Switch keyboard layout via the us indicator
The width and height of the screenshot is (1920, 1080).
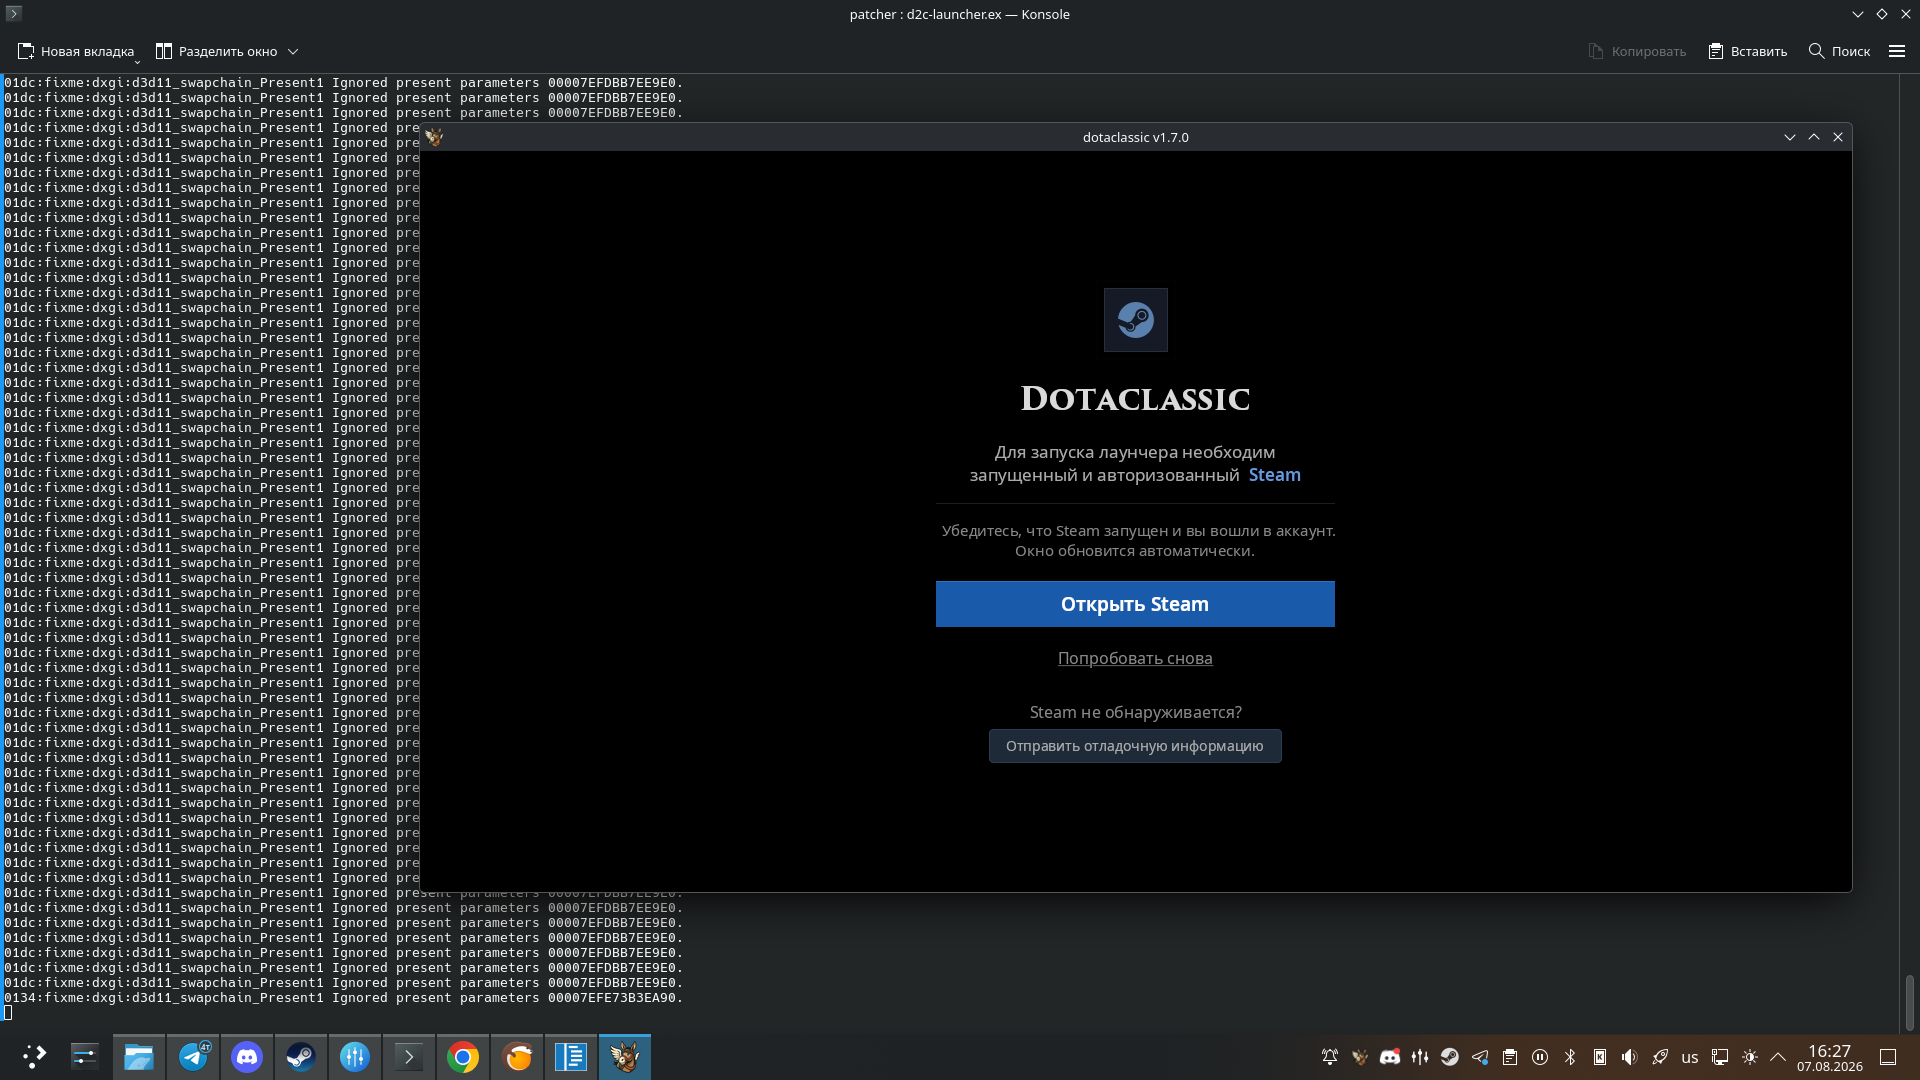(x=1690, y=1057)
